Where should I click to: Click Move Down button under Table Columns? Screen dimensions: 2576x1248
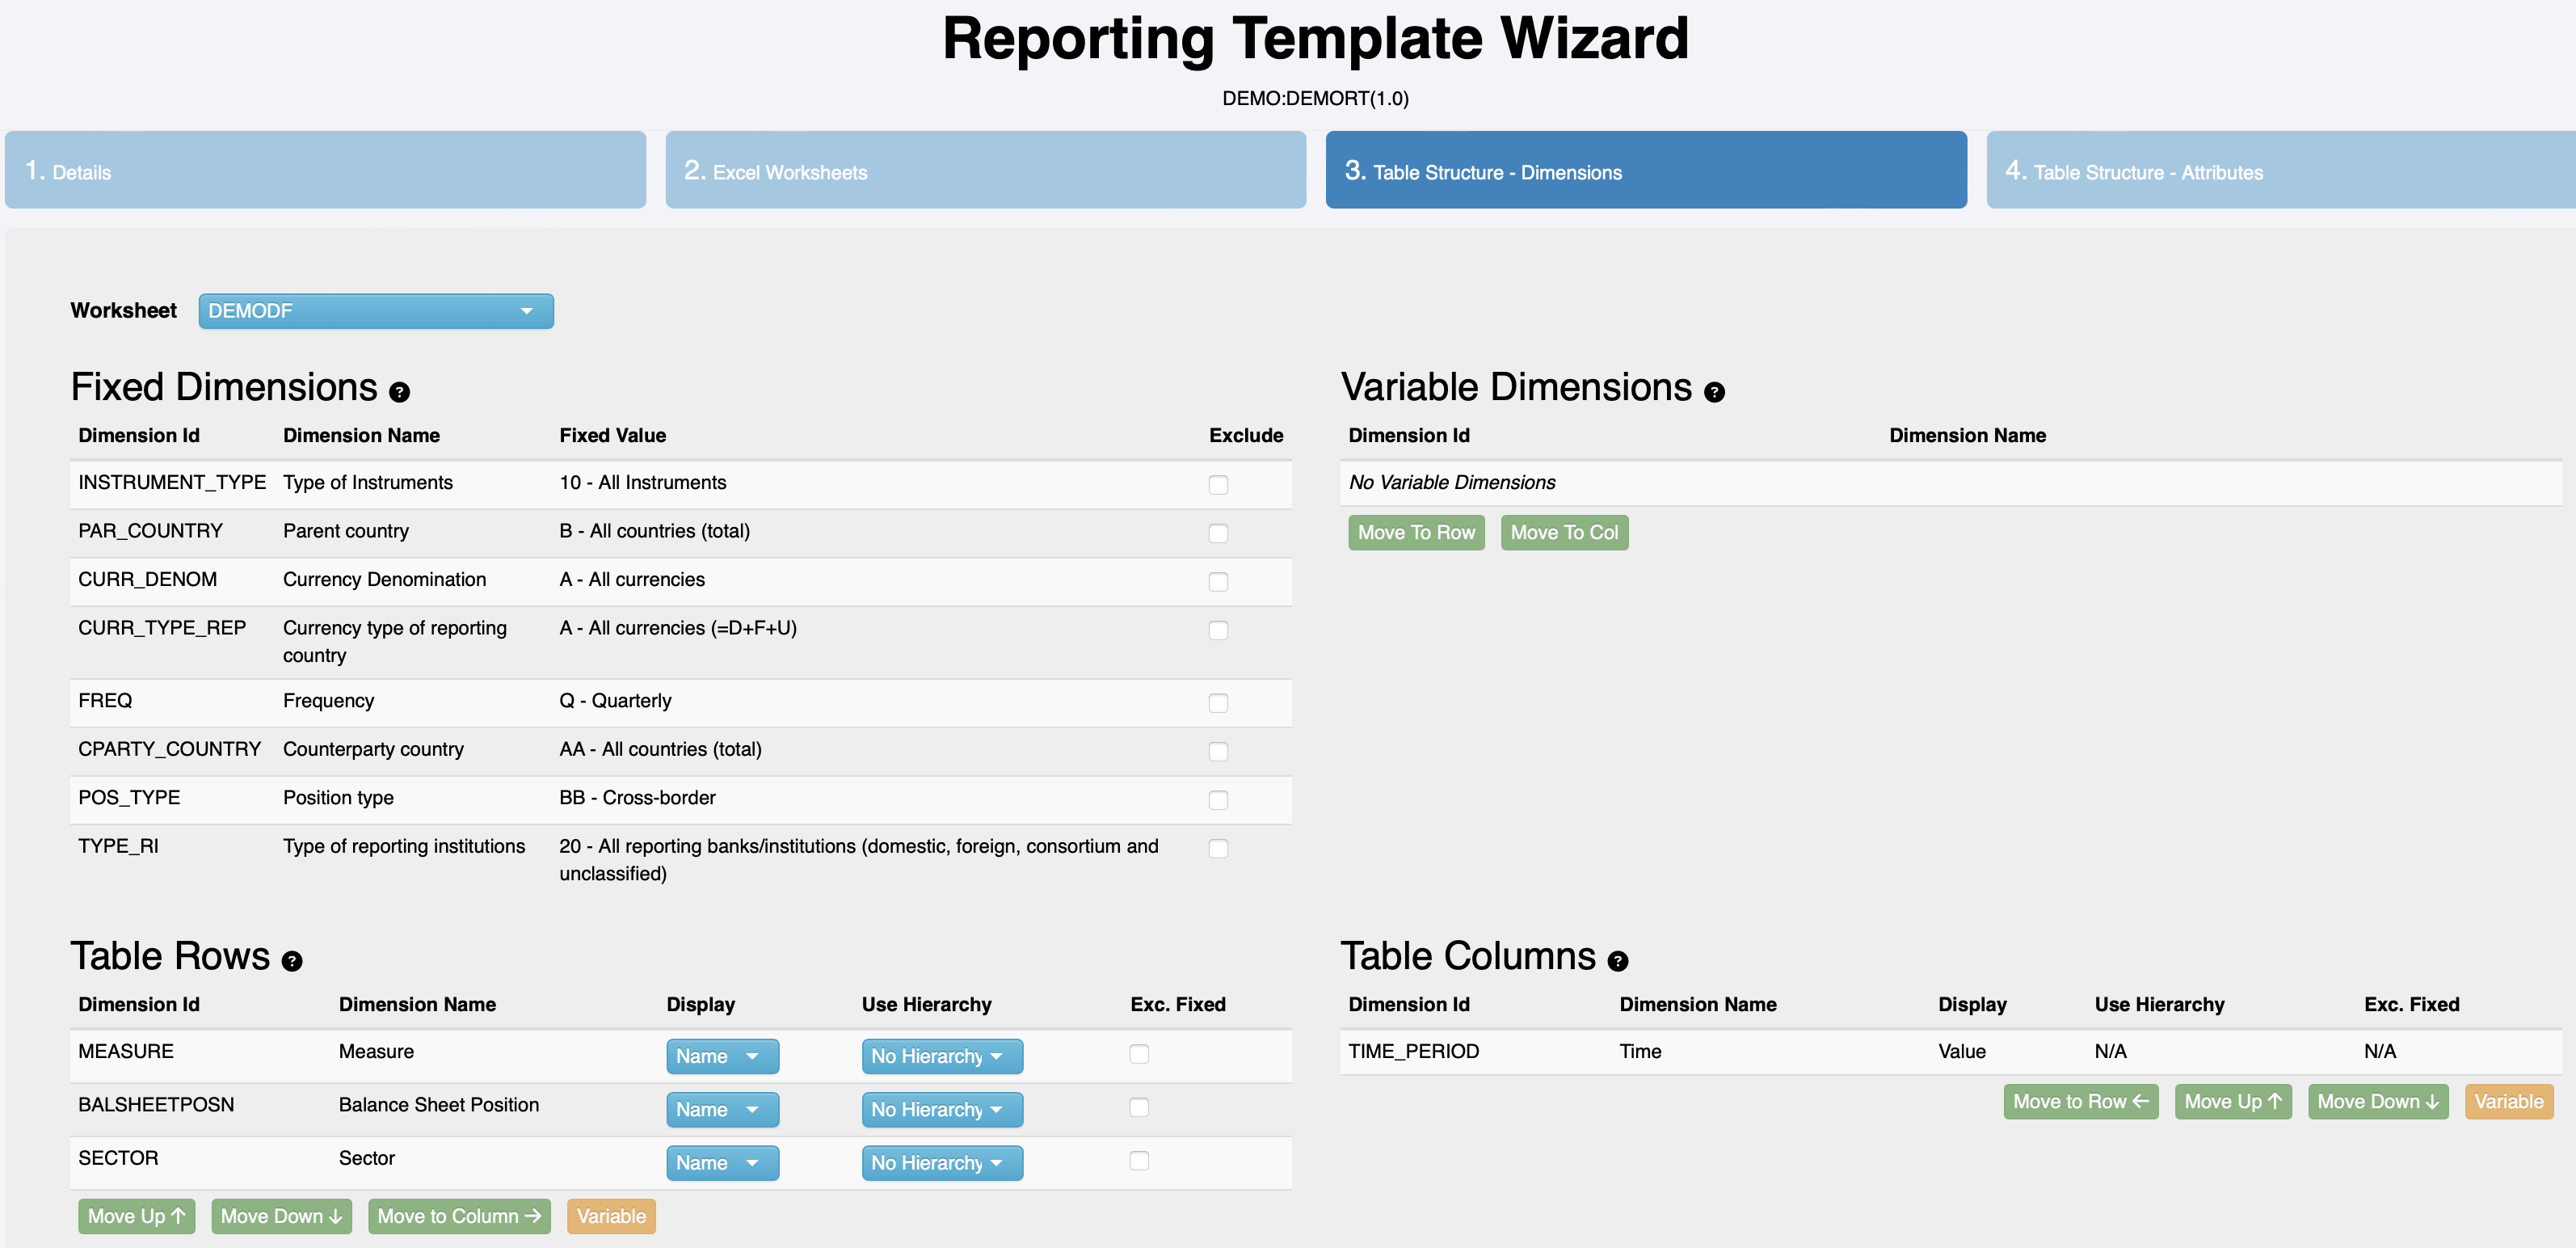point(2377,1101)
